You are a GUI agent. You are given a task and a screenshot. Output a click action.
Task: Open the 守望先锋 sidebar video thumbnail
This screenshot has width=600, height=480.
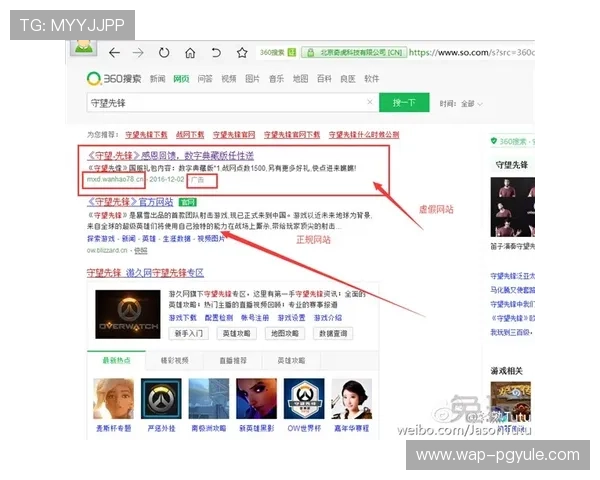point(513,207)
